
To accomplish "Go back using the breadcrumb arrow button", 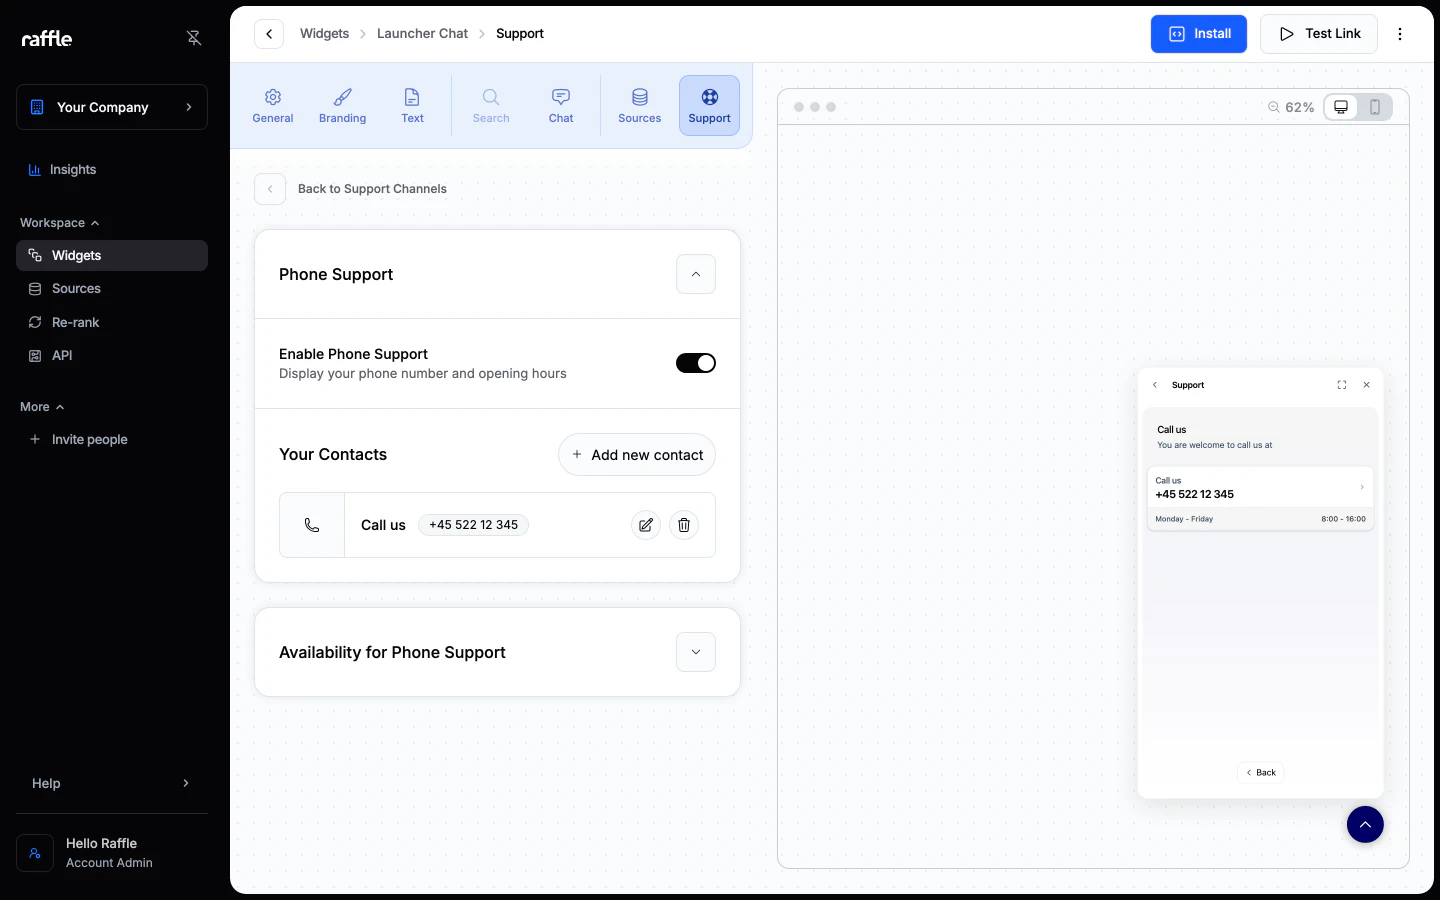I will (x=269, y=34).
